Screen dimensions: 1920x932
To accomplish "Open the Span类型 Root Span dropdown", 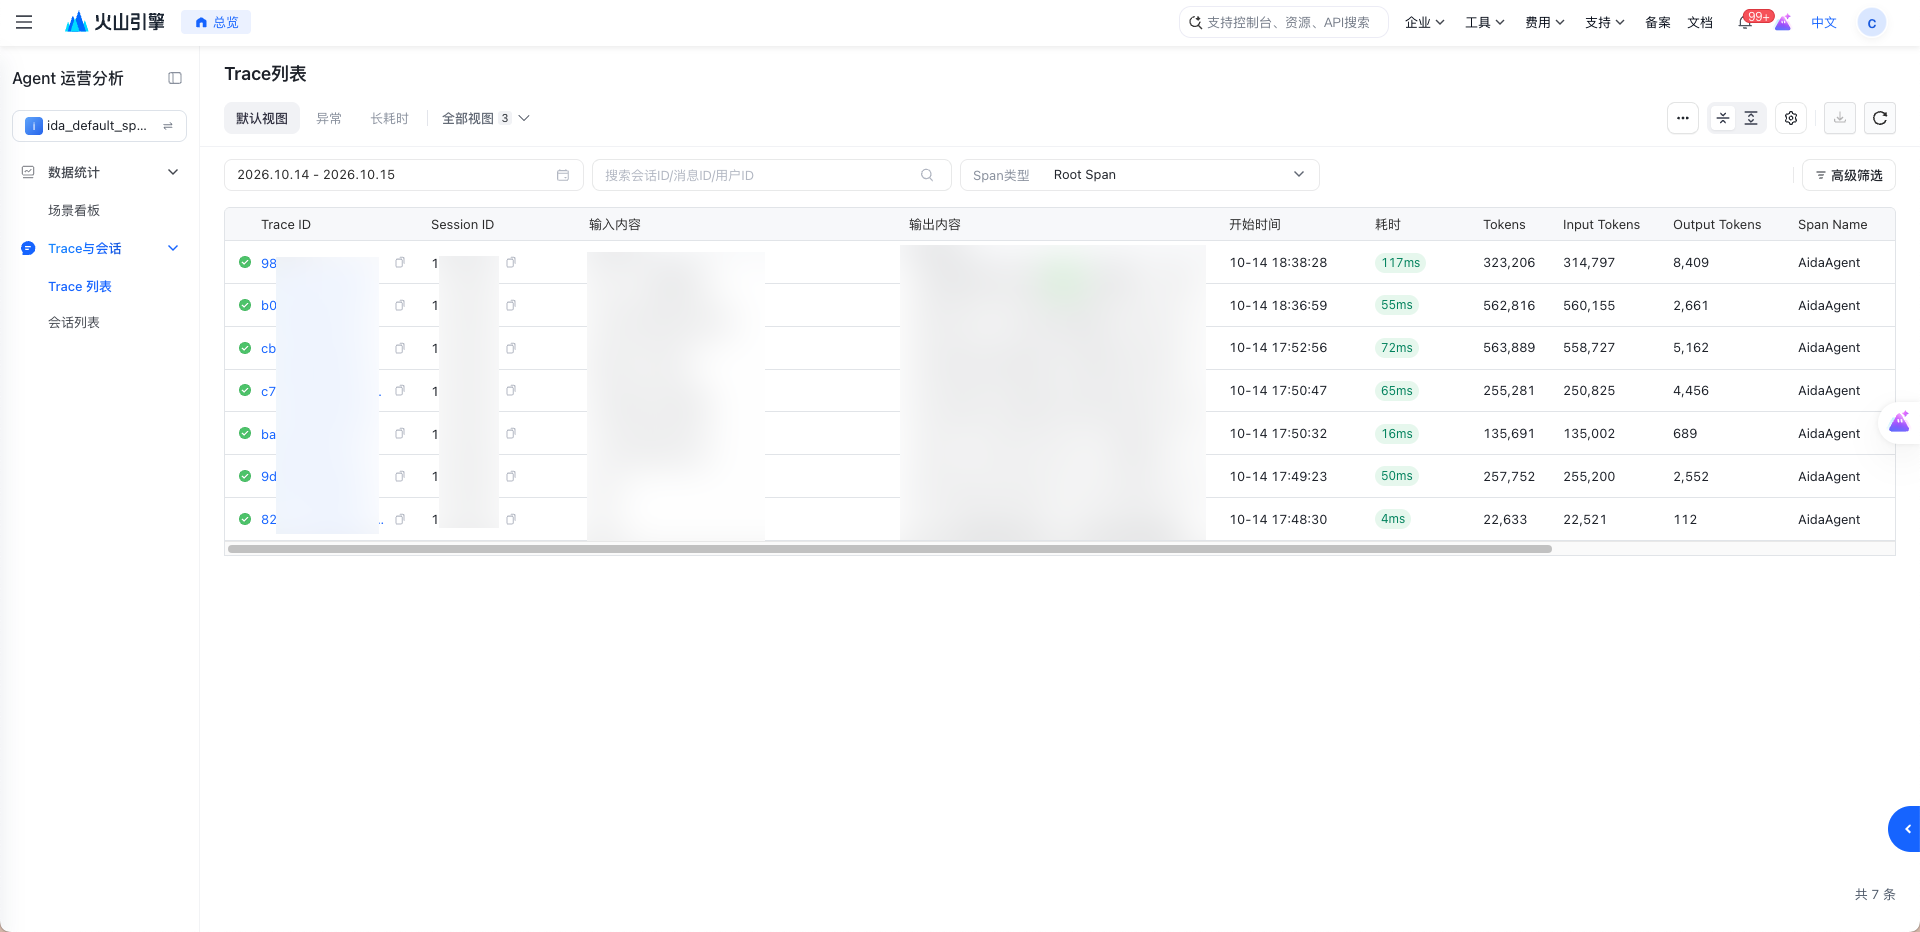I will tap(1140, 175).
